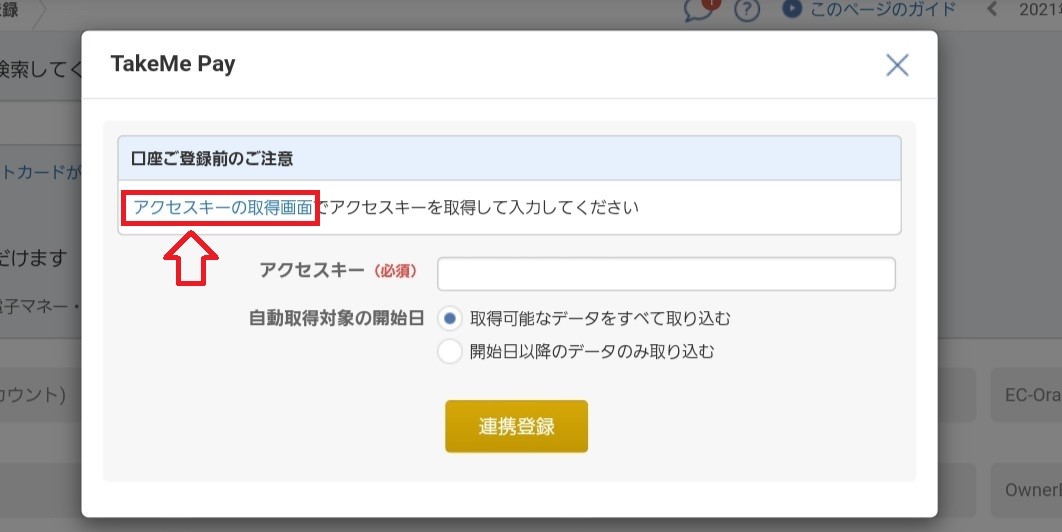Click the 連携登録 button
1062x532 pixels.
coord(516,426)
